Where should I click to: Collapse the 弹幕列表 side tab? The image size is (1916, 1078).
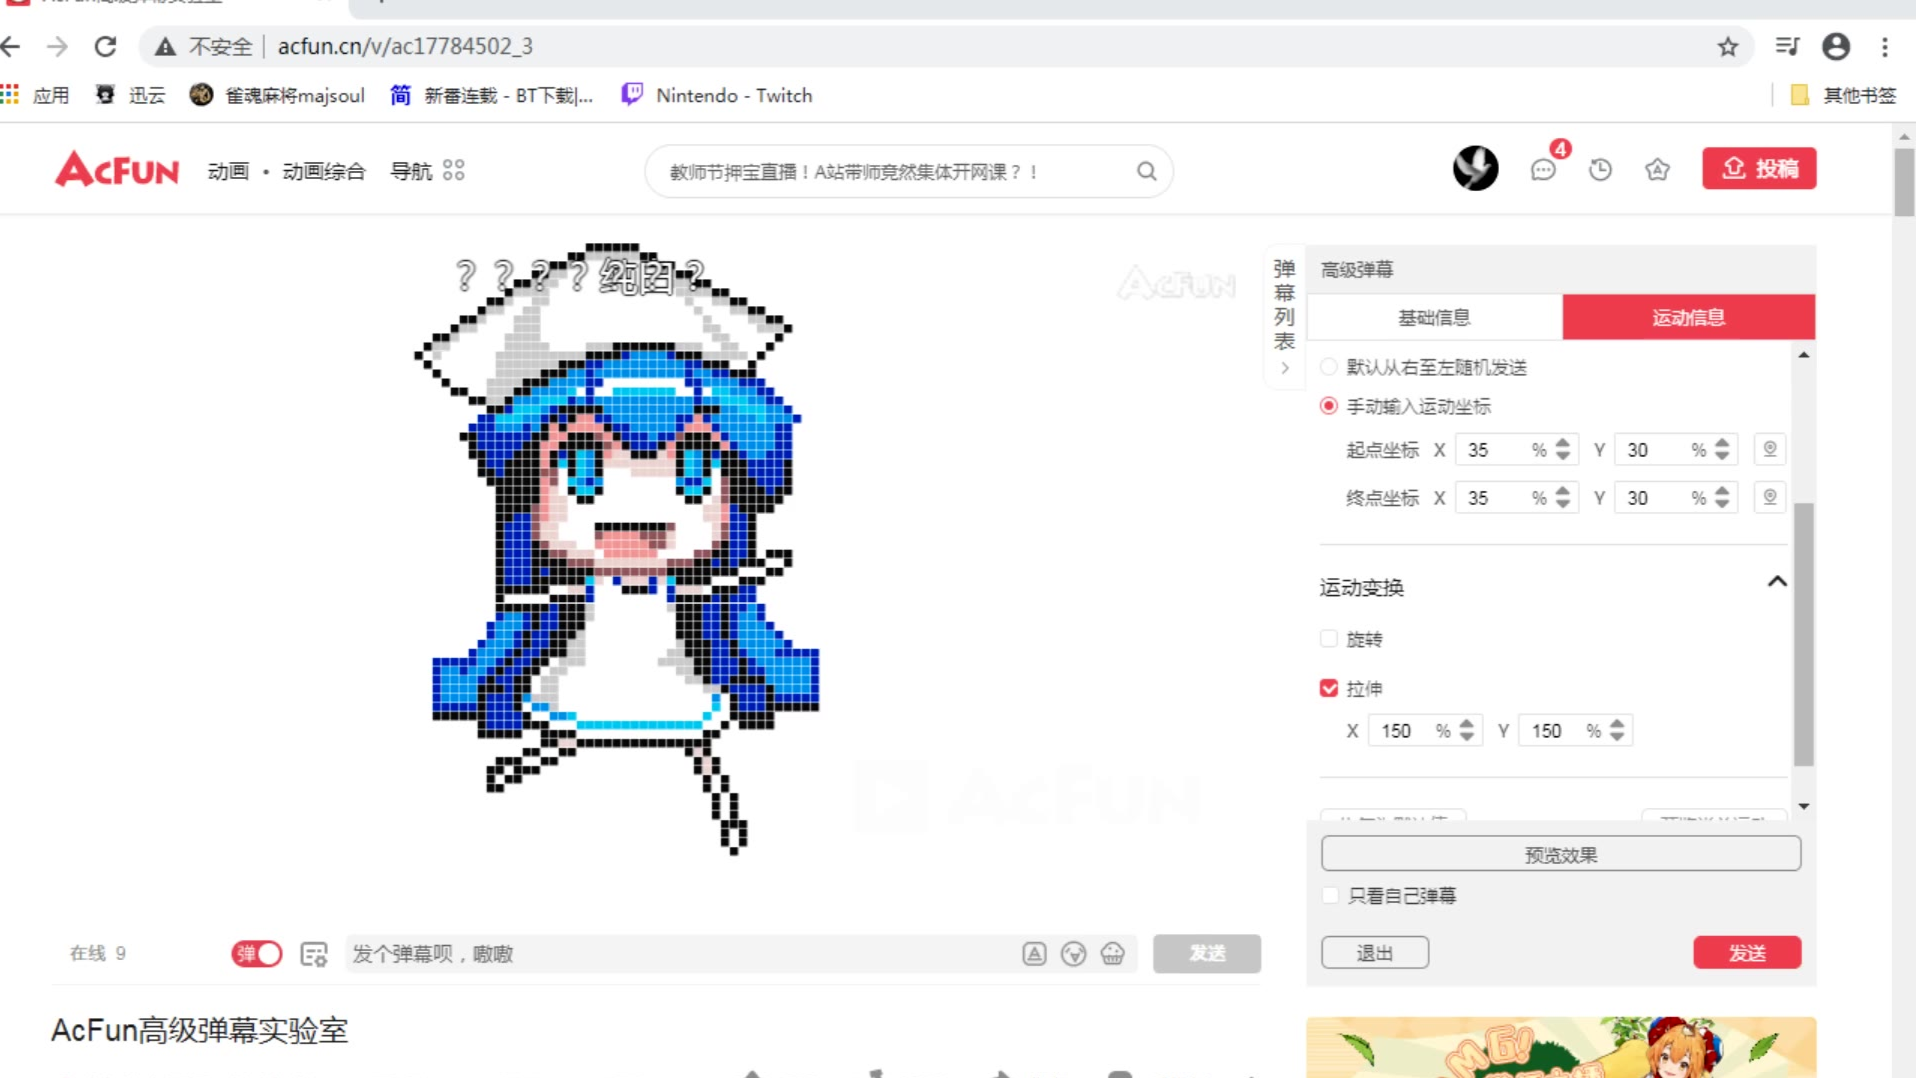click(1284, 315)
